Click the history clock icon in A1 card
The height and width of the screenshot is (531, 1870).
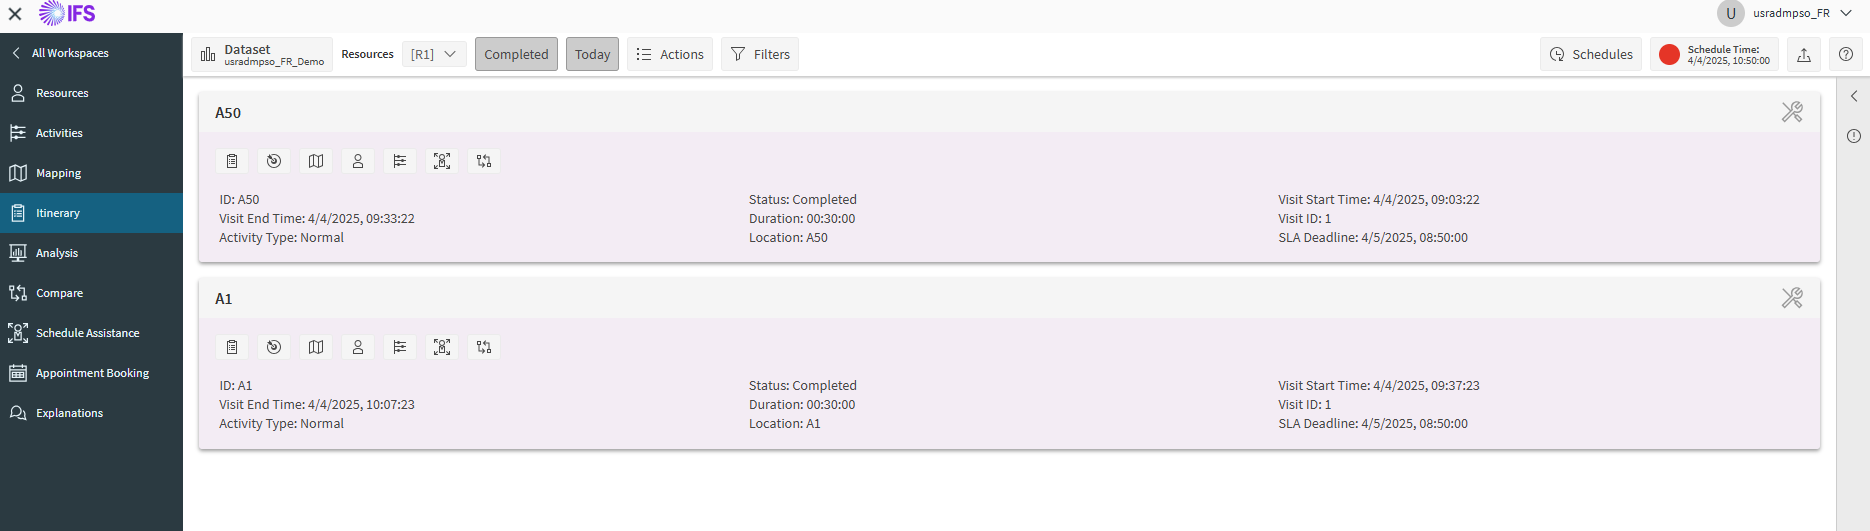coord(274,347)
